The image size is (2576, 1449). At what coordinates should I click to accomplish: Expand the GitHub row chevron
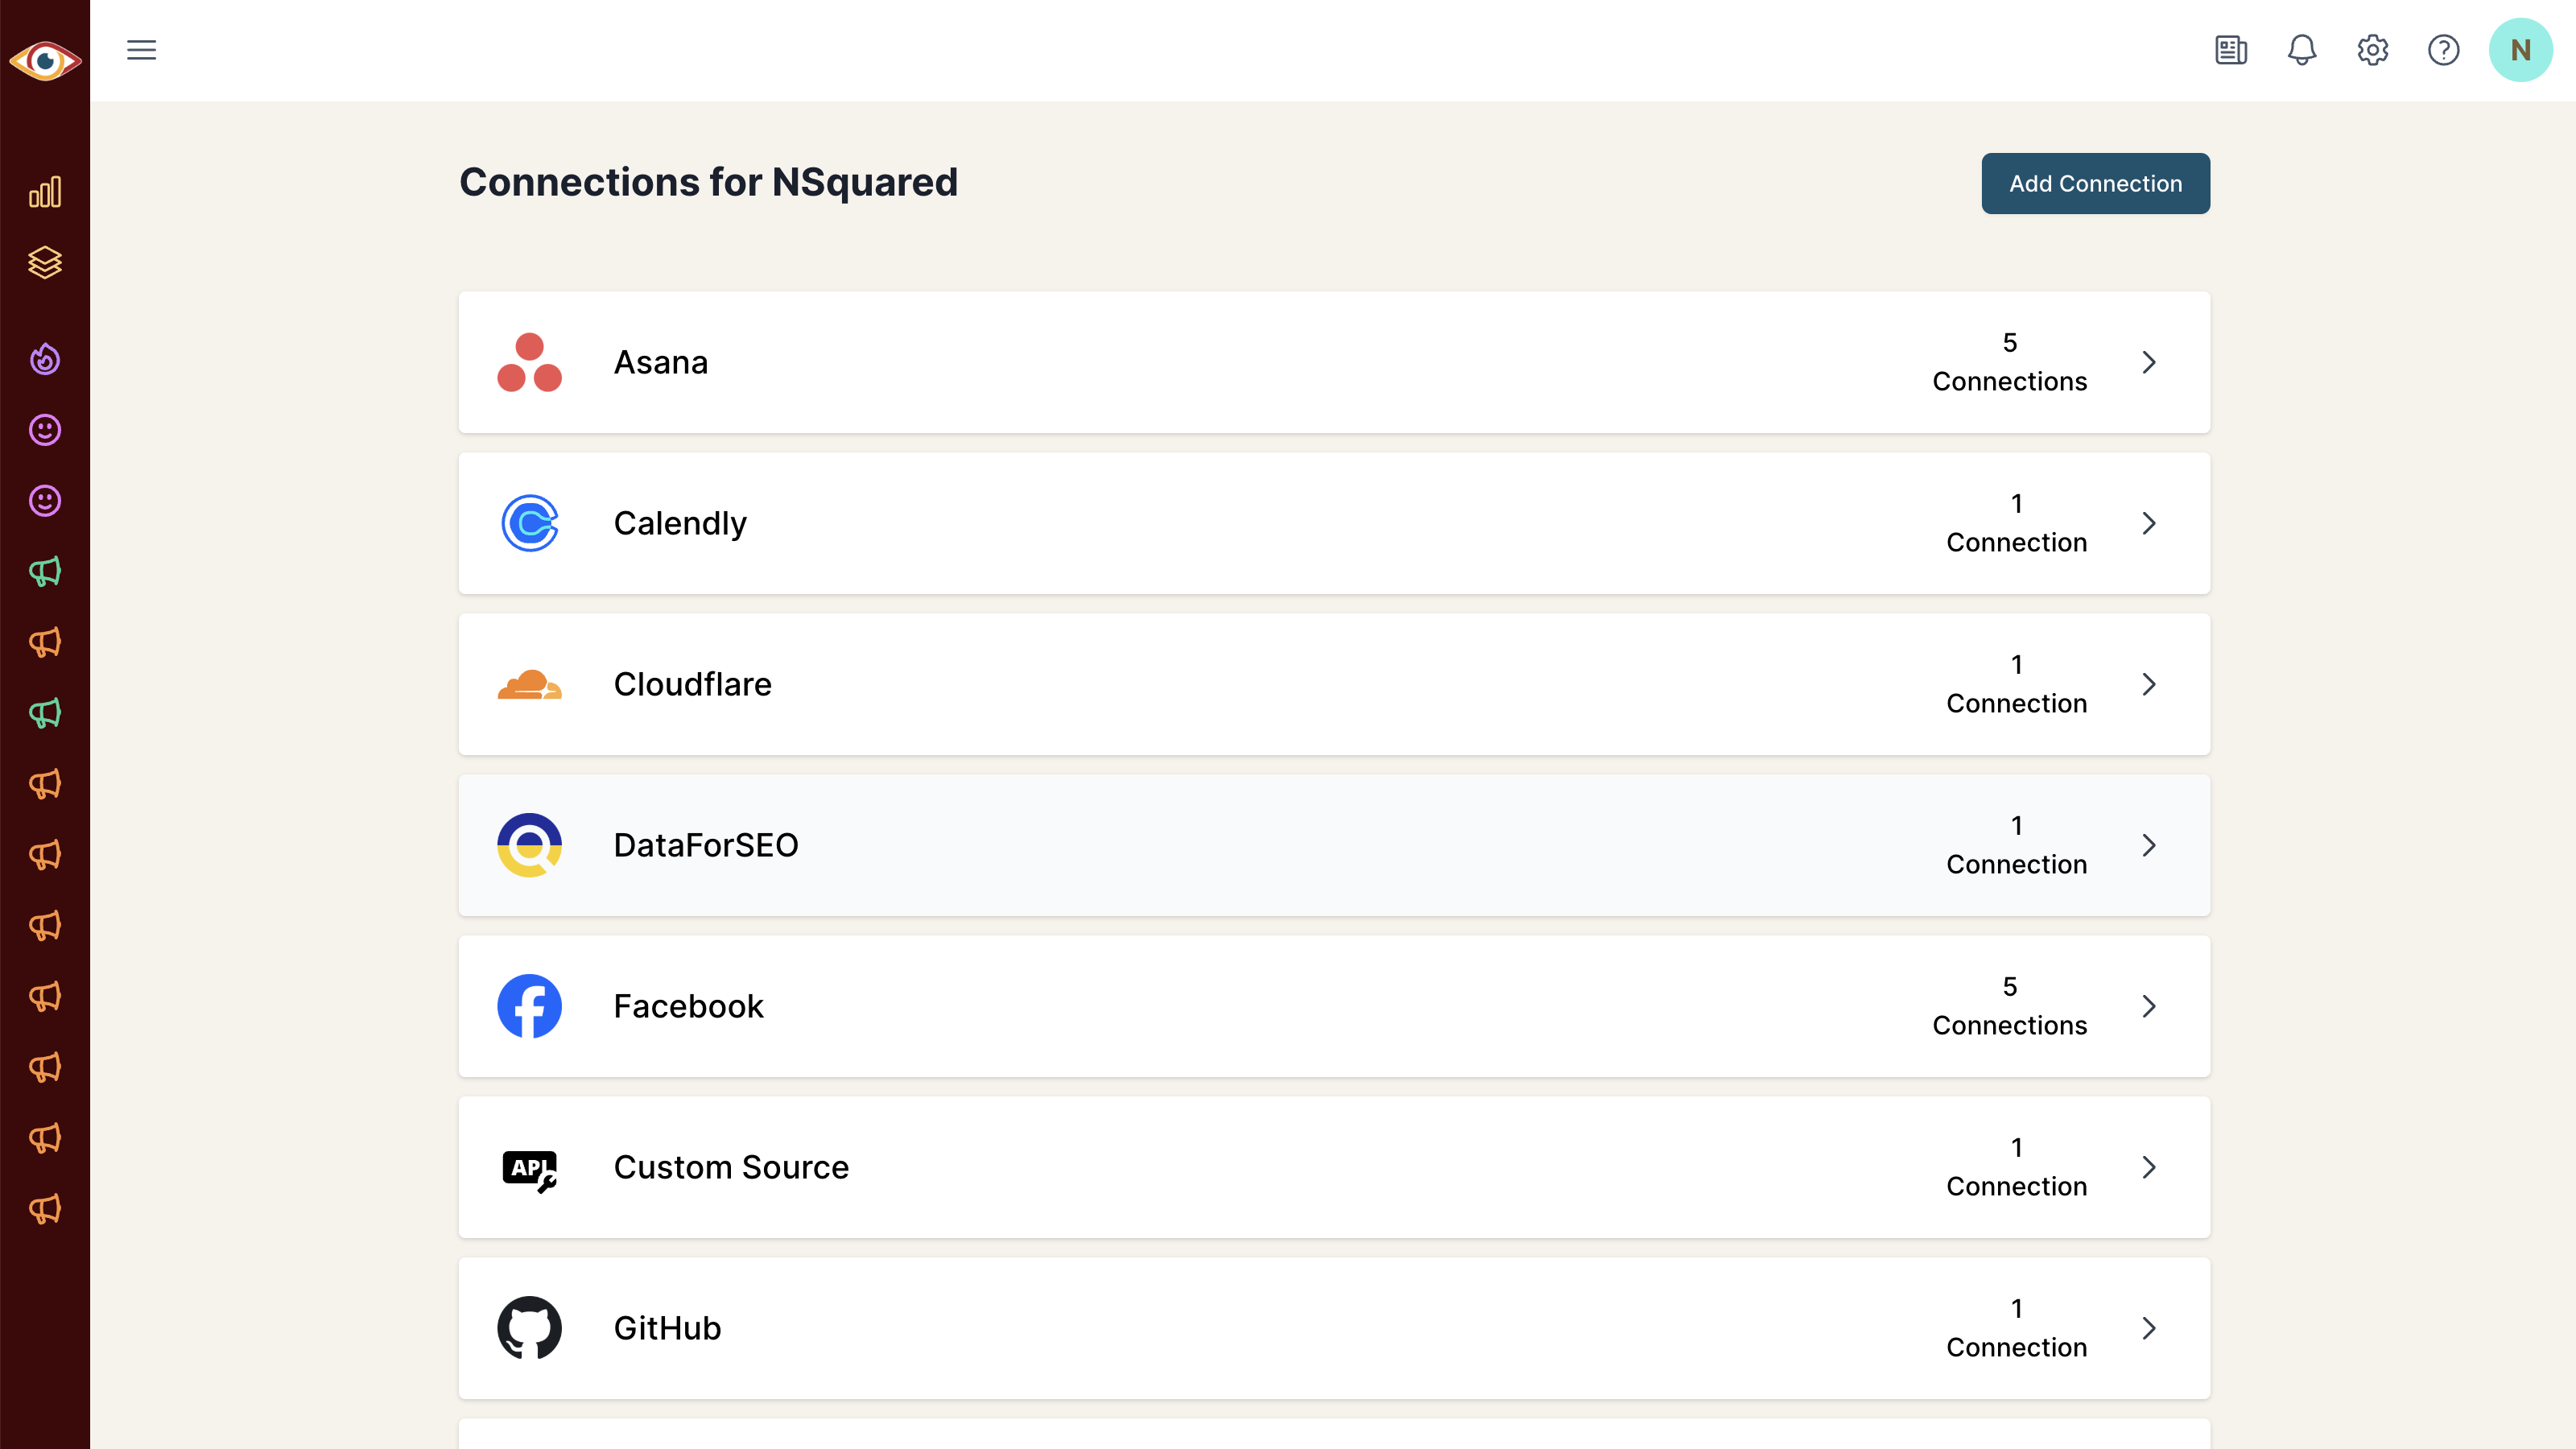2149,1328
